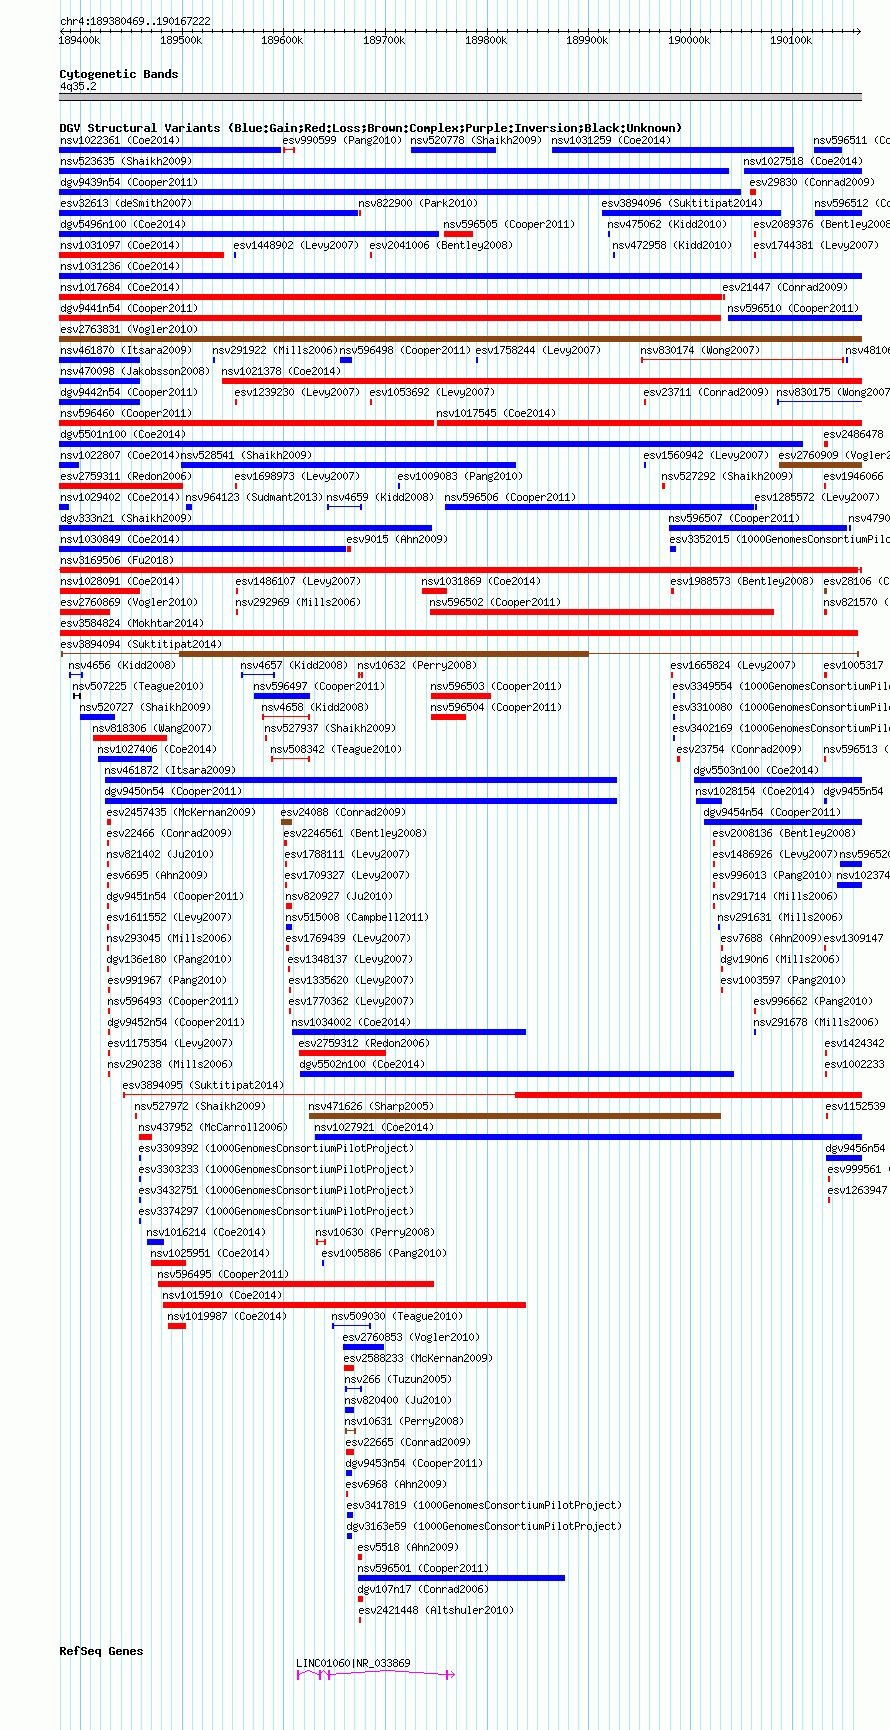Click the nsv4656 (Kidd2008) label
890x1730 pixels.
[x=122, y=665]
